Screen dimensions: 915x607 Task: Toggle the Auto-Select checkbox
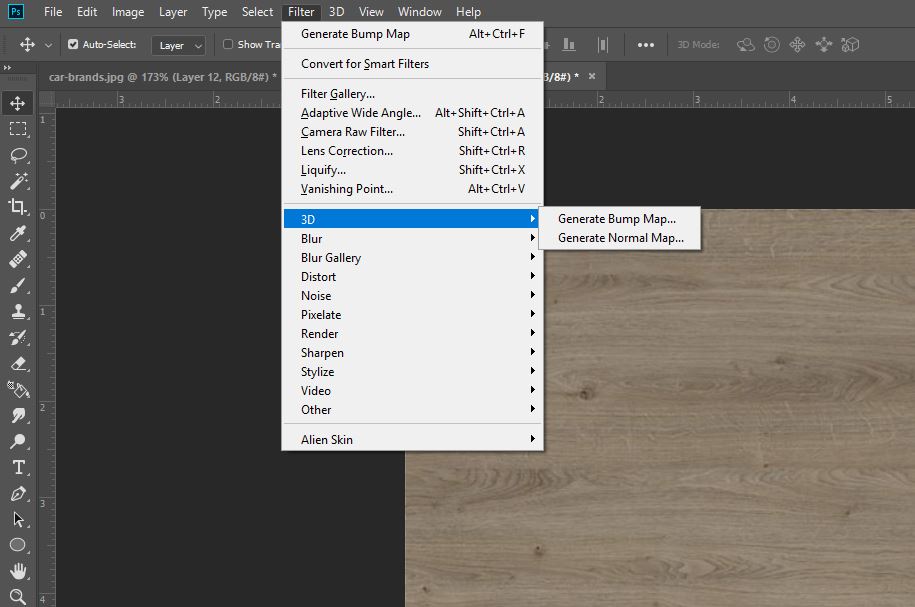coord(73,44)
